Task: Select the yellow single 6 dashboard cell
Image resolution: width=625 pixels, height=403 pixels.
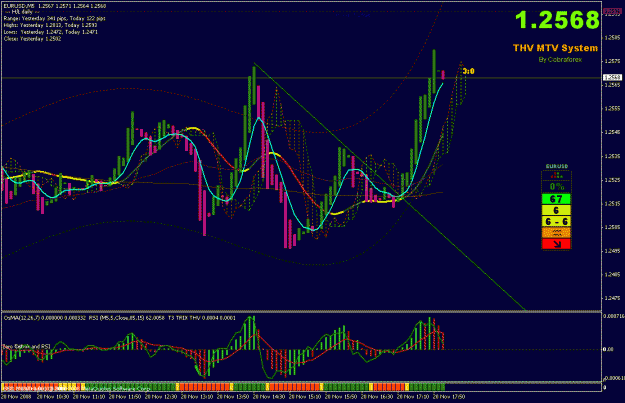Action: coord(556,210)
